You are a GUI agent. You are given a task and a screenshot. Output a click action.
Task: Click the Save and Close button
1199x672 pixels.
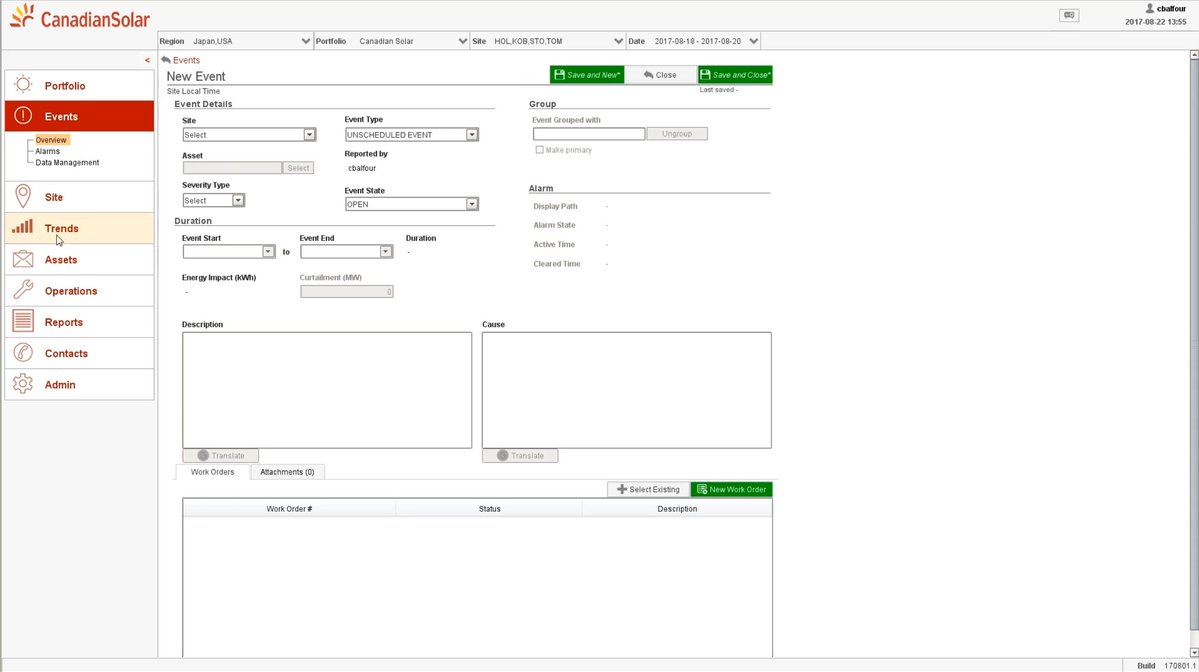pos(735,75)
